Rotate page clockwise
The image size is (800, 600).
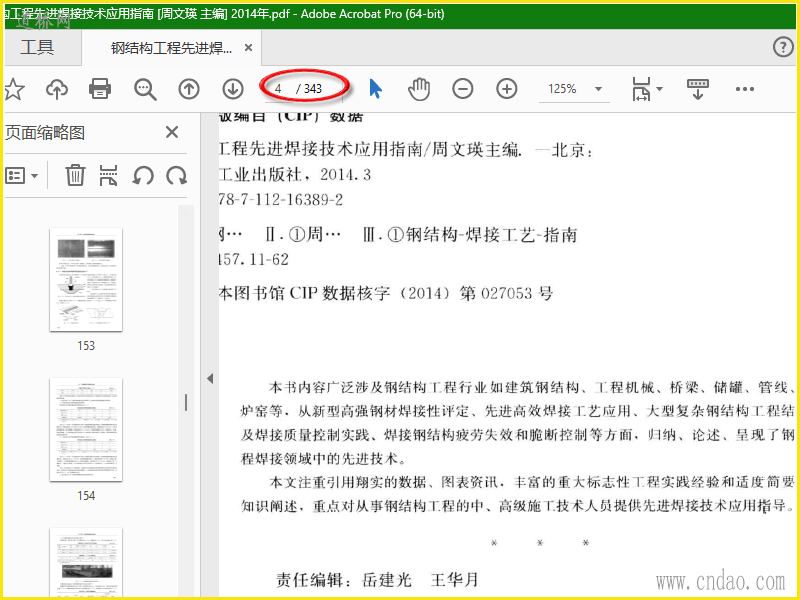[x=177, y=176]
